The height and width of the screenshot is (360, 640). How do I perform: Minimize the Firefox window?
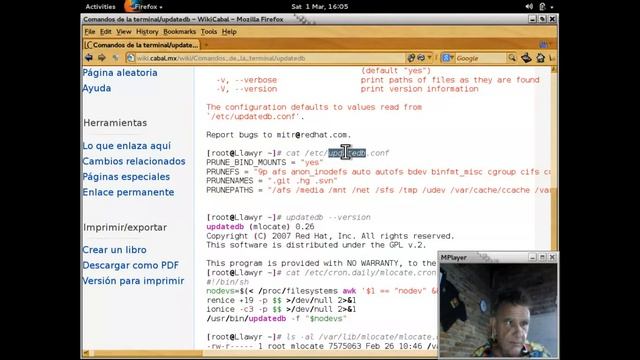click(532, 19)
